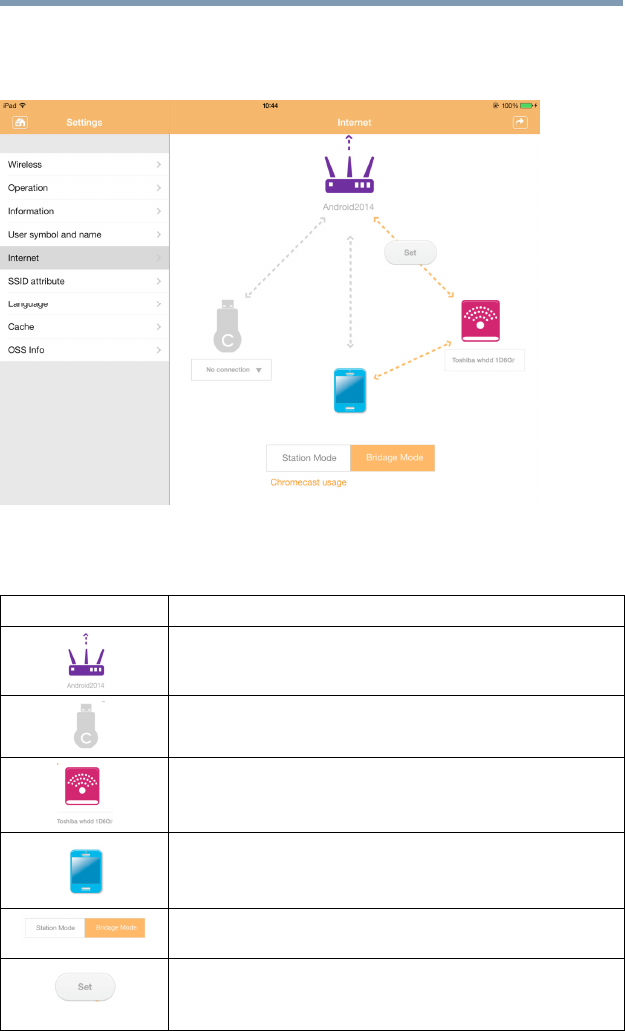Switch to Bridage Mode
Image resolution: width=625 pixels, height=1031 pixels.
pos(392,458)
